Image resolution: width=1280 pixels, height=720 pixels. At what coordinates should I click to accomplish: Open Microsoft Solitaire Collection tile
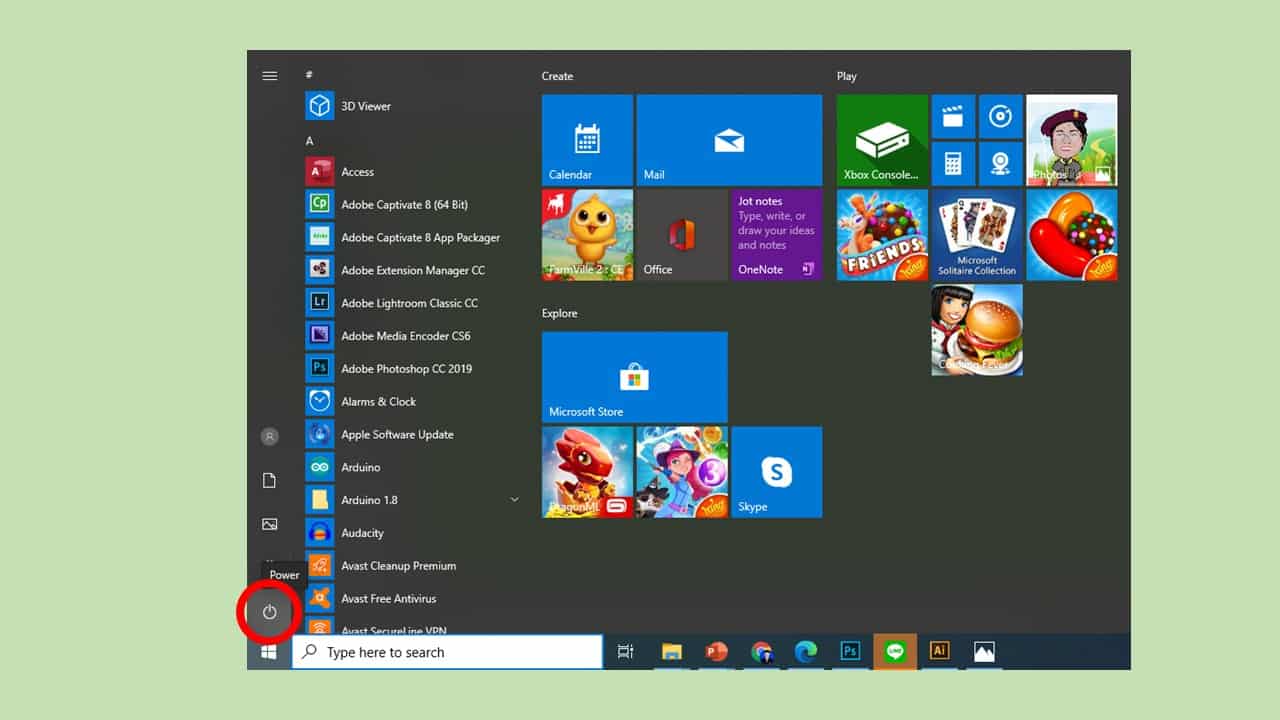tap(977, 235)
